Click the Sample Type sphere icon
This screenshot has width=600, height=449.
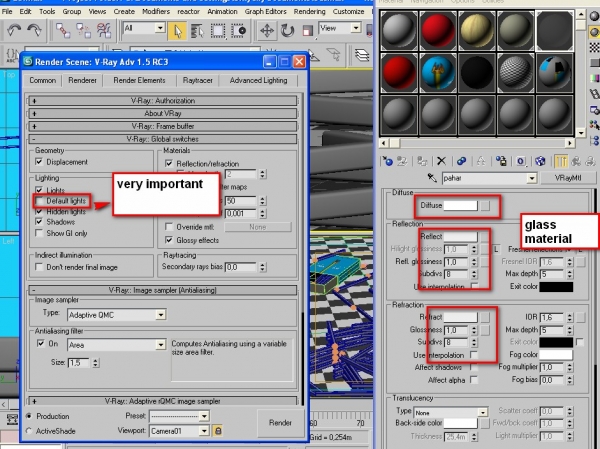click(594, 17)
